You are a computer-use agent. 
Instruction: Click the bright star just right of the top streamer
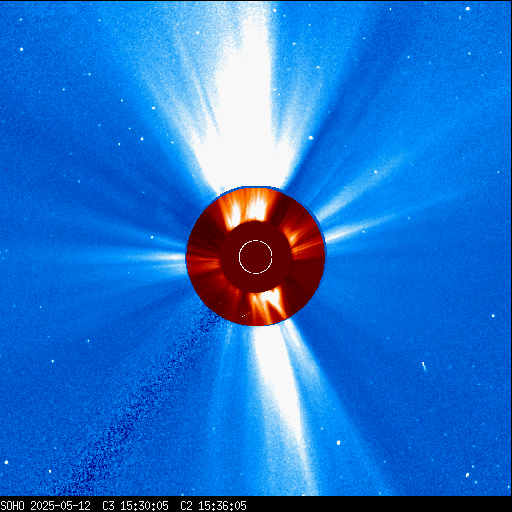[311, 138]
